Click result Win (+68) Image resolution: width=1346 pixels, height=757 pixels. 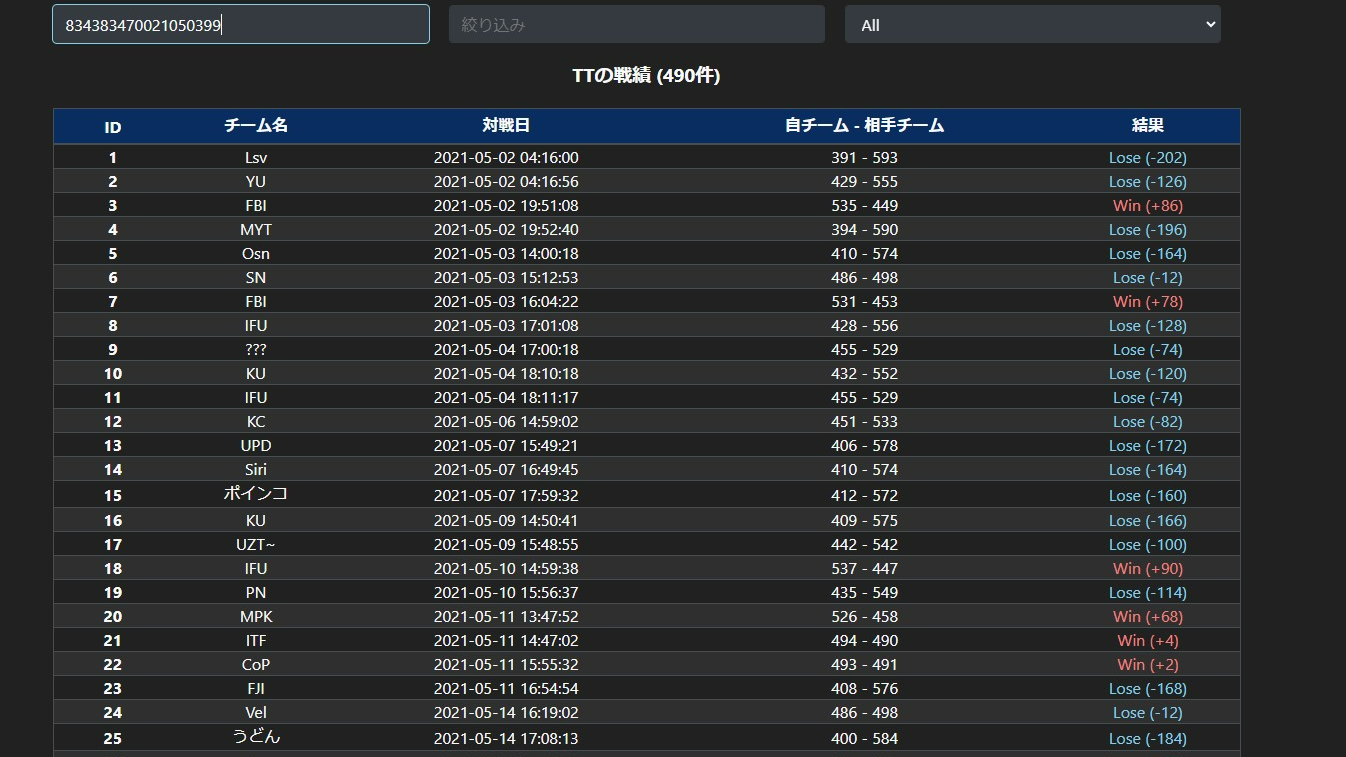coord(1148,616)
